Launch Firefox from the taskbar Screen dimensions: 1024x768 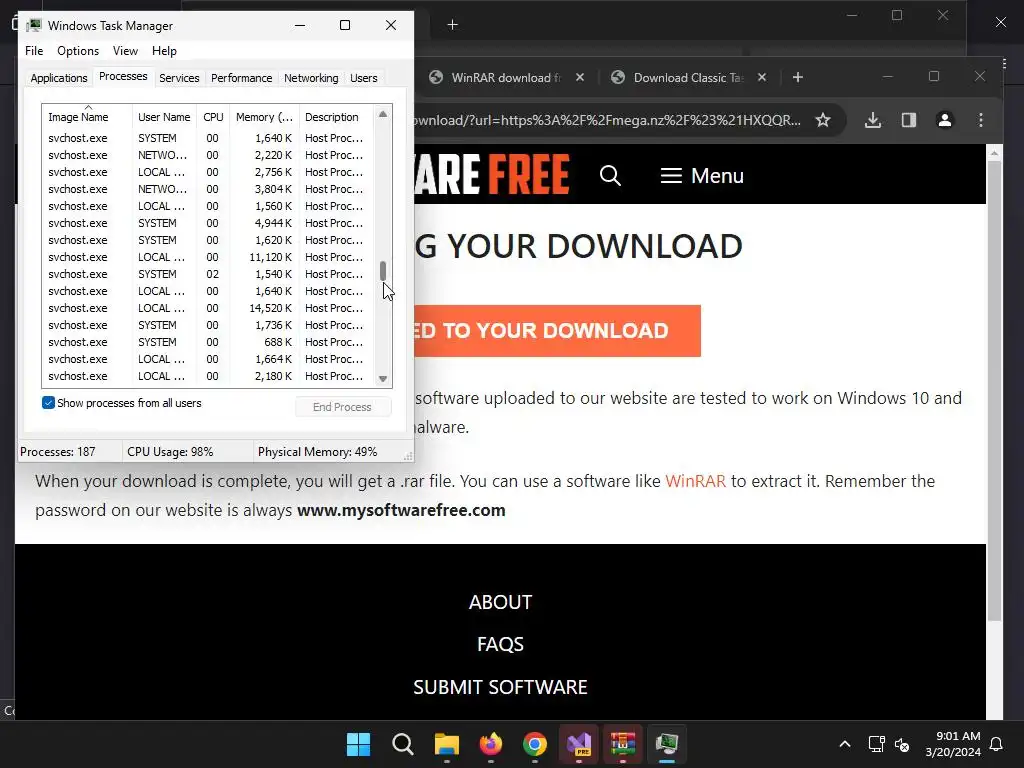pyautogui.click(x=490, y=744)
